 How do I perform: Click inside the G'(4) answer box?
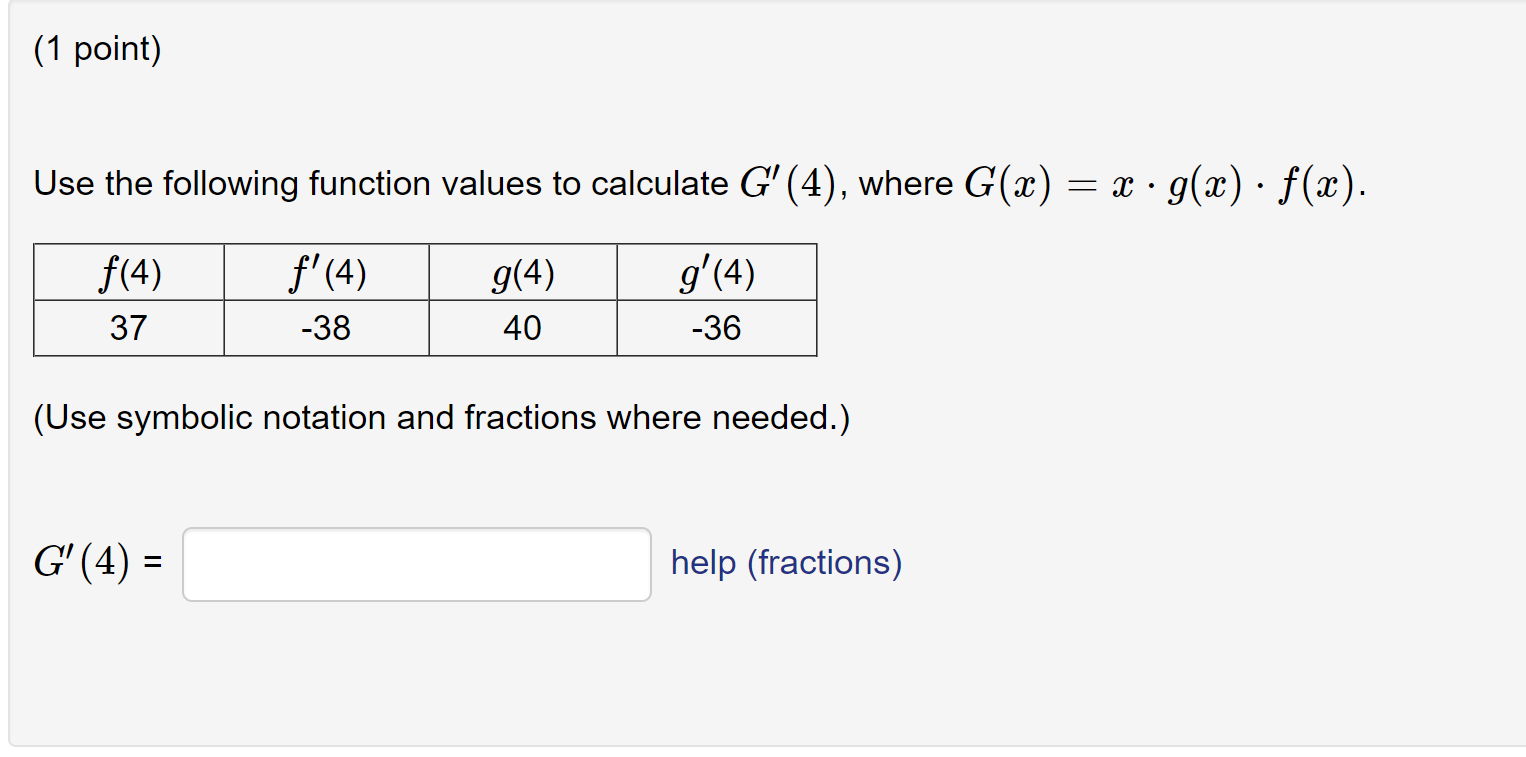point(416,563)
